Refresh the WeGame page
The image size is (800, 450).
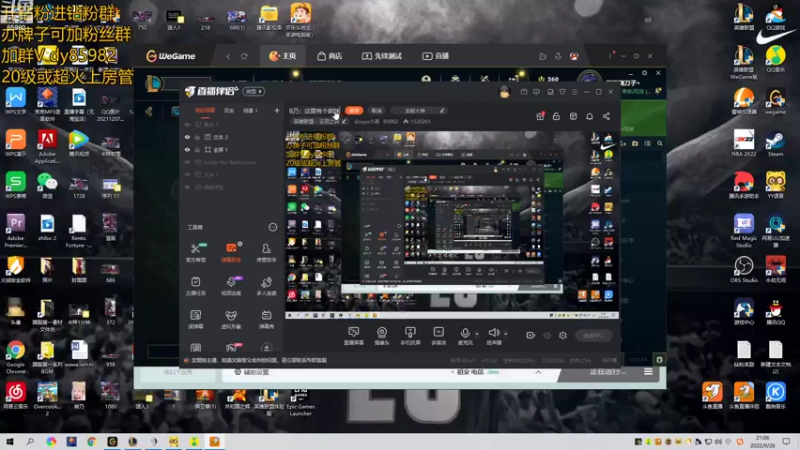(244, 56)
